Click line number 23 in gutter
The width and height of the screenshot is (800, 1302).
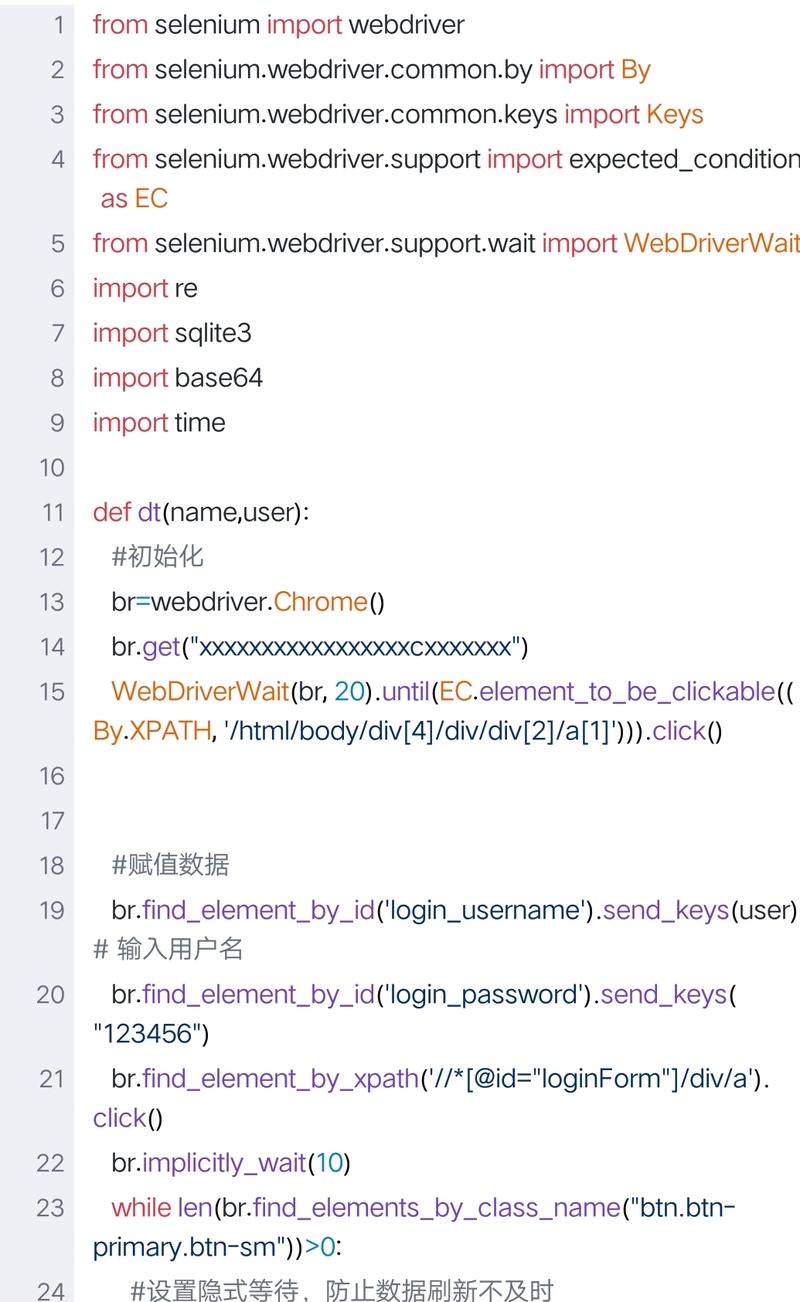(51, 1207)
